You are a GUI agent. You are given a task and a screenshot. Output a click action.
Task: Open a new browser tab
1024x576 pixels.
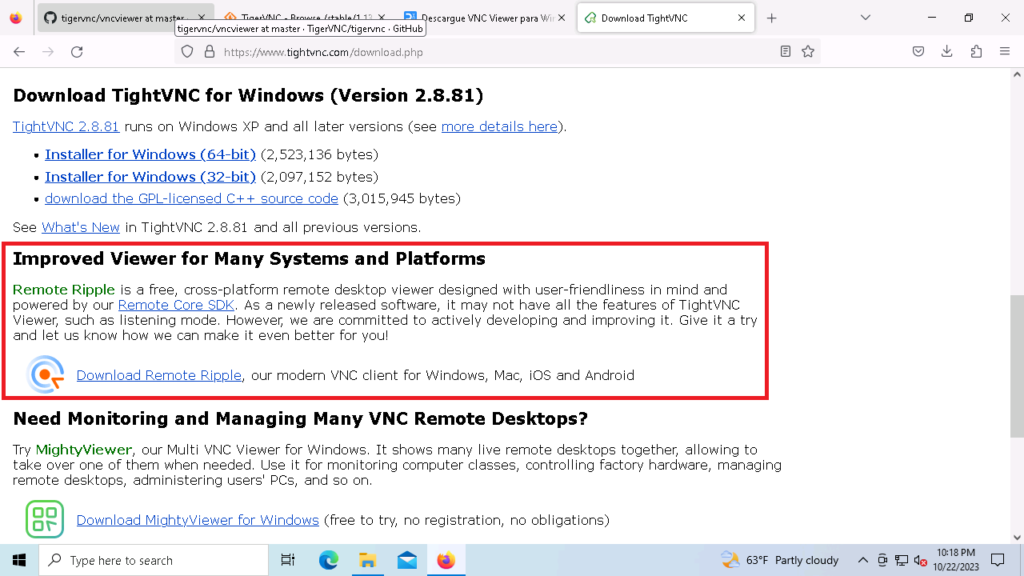click(772, 18)
